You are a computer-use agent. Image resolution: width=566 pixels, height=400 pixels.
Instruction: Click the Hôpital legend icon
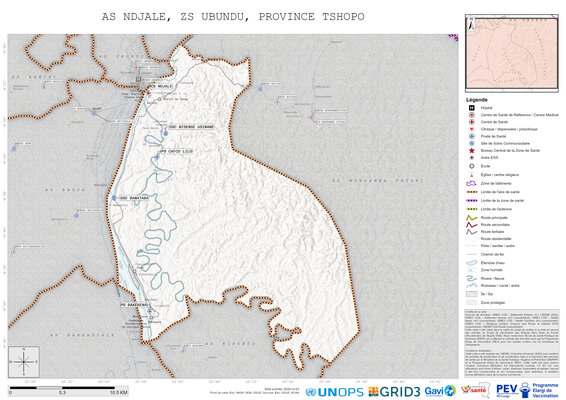tap(471, 108)
